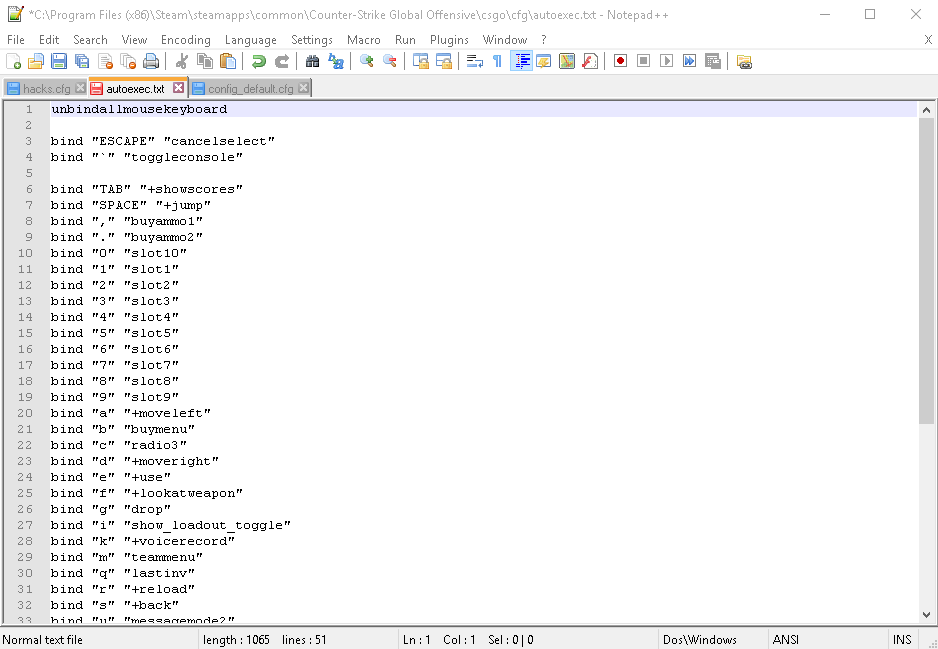This screenshot has height=649, width=938.
Task: Start macro recording
Action: click(620, 61)
